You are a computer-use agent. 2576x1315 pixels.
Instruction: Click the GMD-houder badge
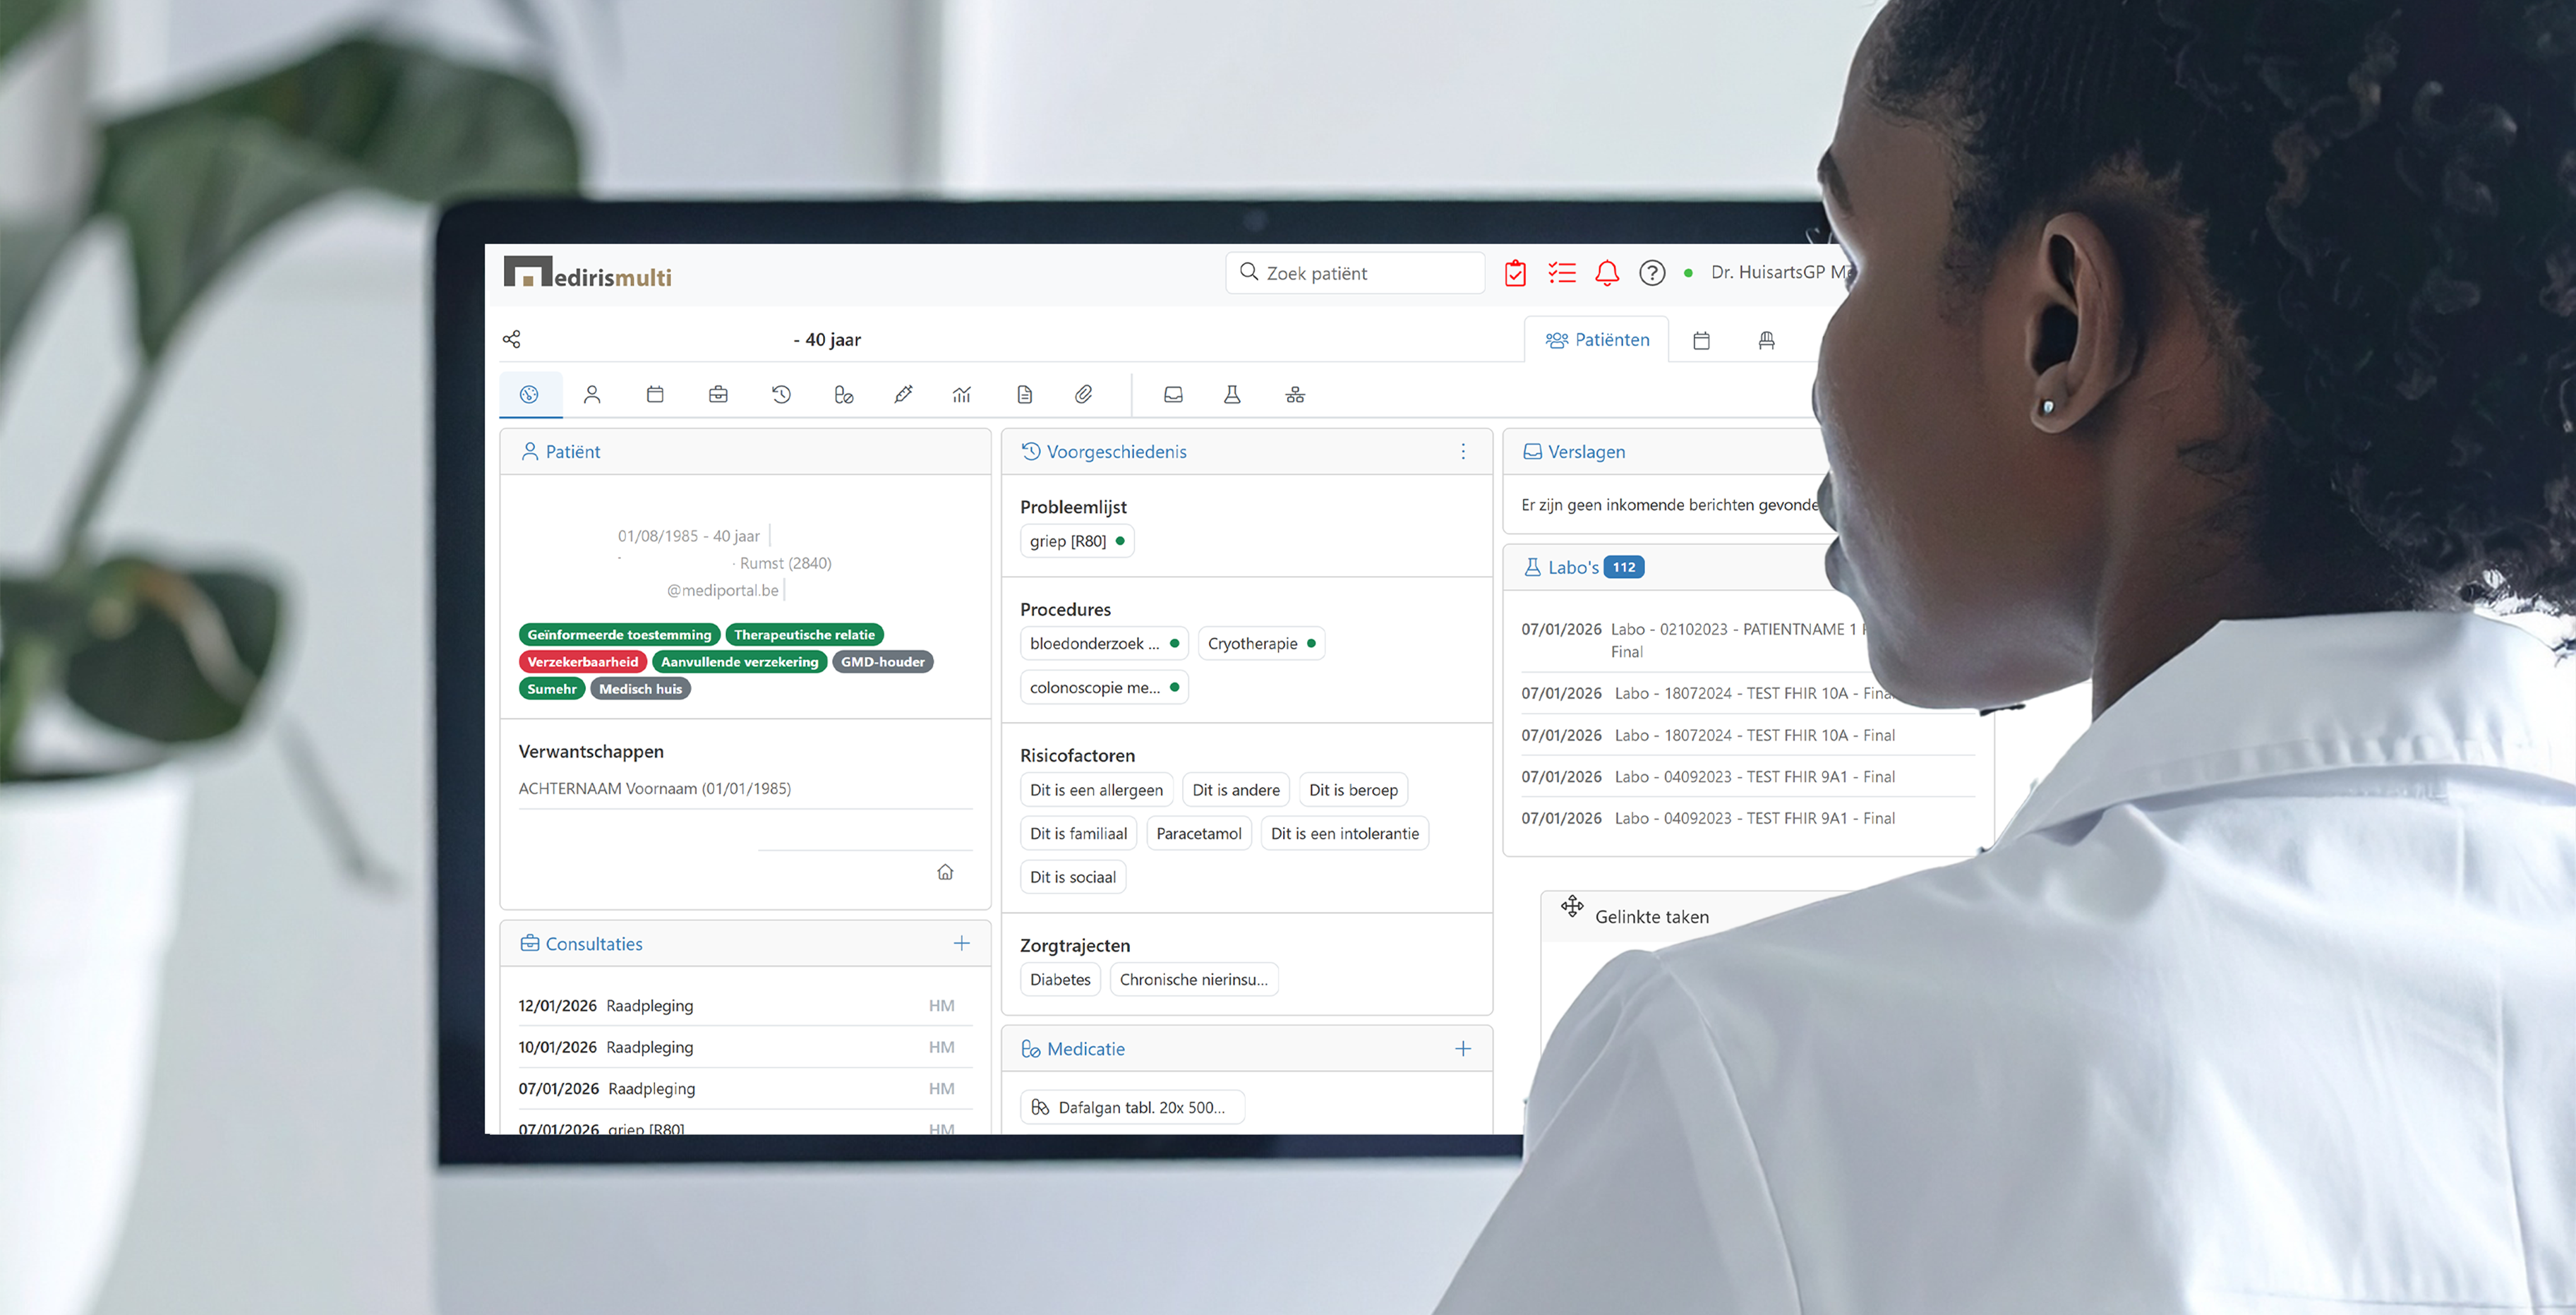883,662
